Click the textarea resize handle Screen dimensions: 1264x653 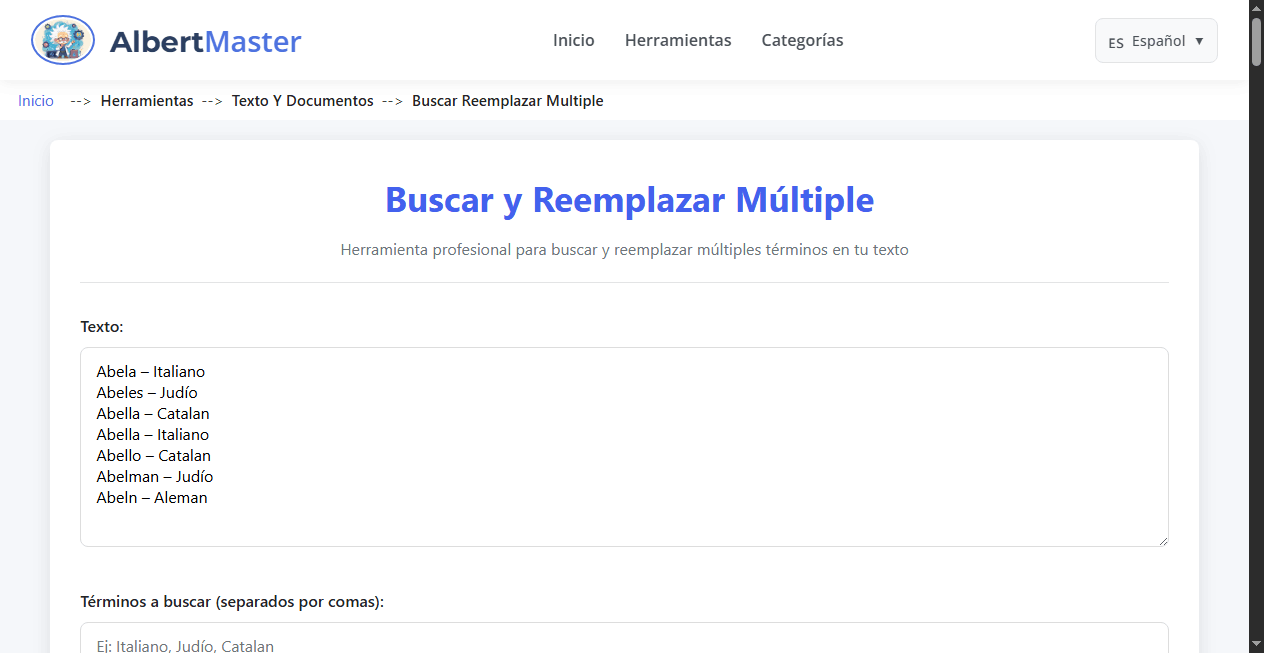[x=1163, y=540]
